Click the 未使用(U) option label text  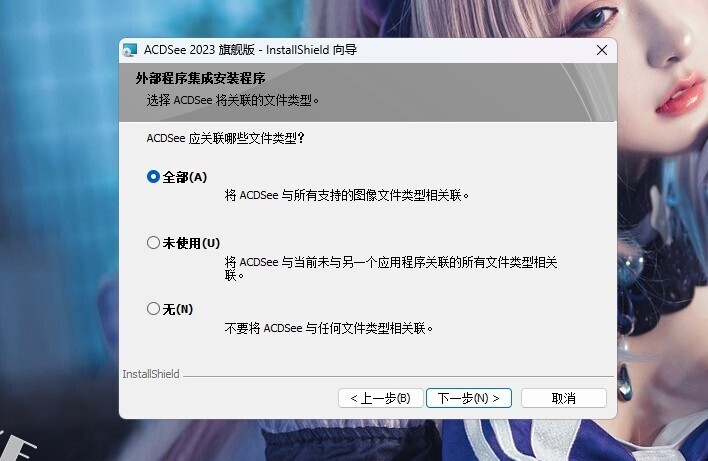tap(191, 243)
